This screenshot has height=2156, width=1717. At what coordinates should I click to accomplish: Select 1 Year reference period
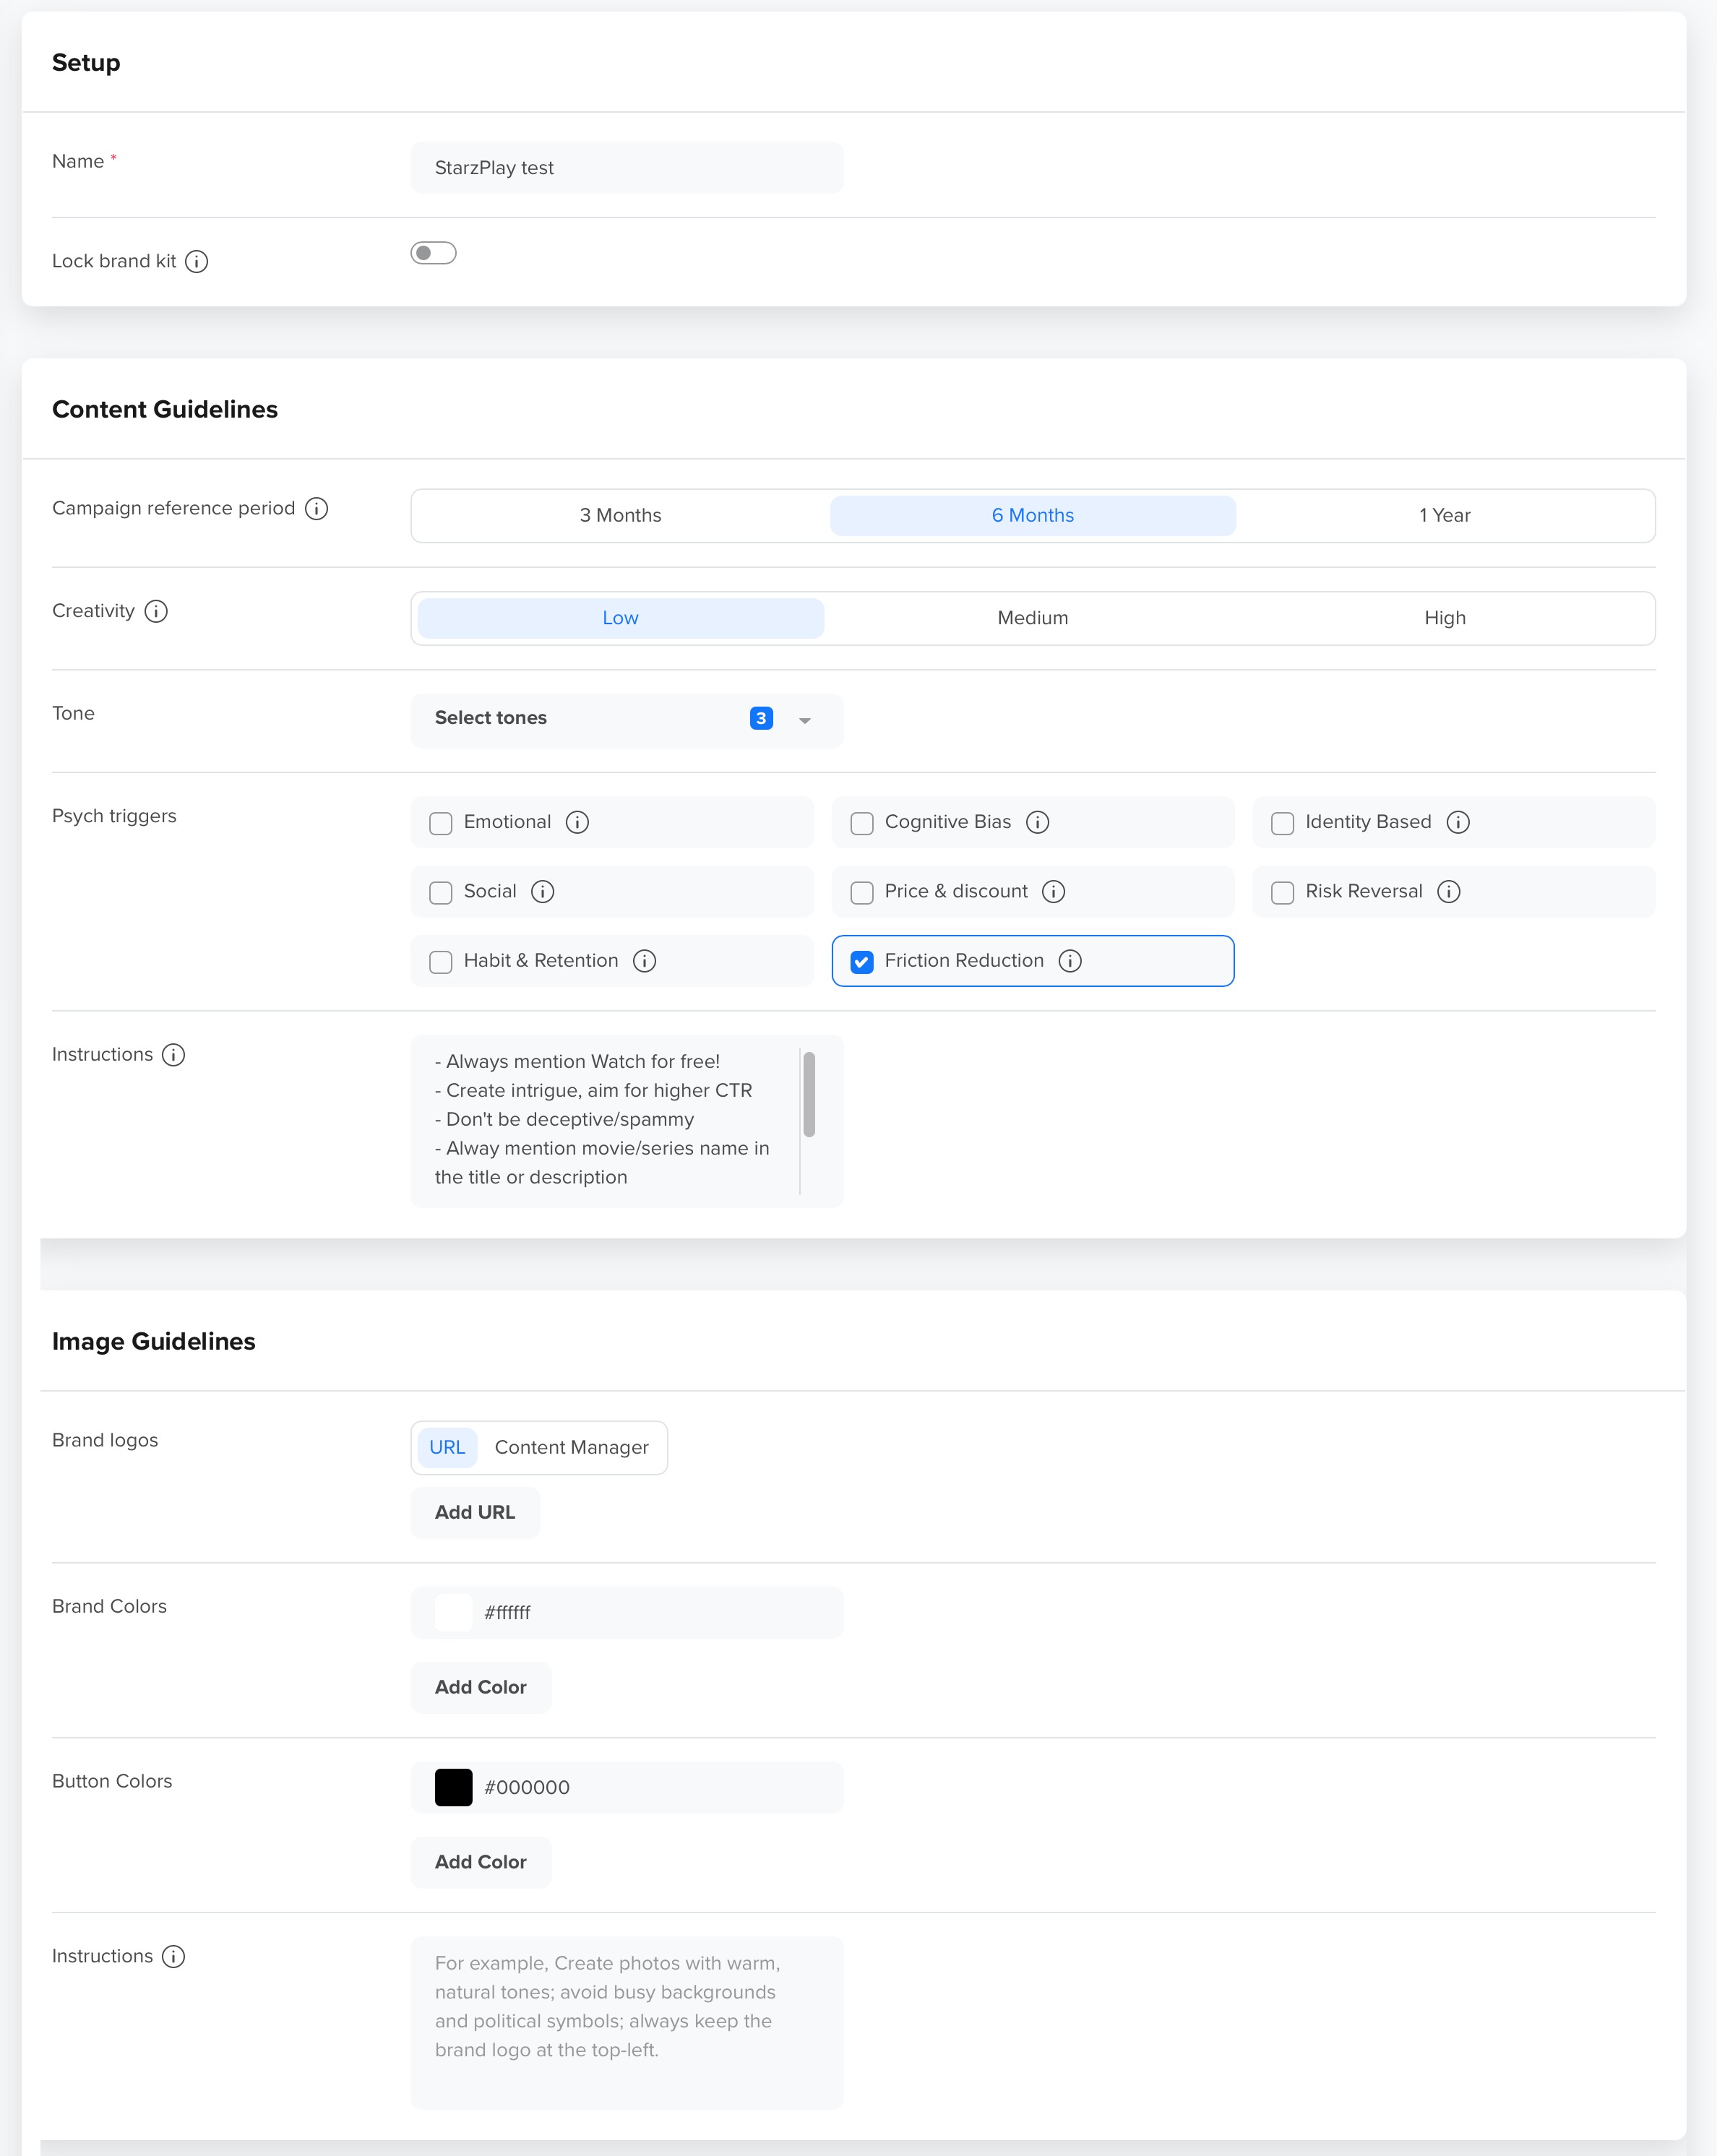click(x=1445, y=516)
